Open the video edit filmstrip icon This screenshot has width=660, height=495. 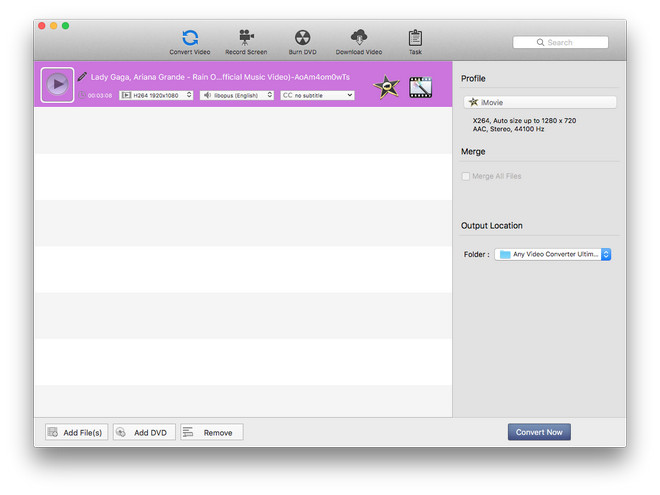[x=420, y=87]
